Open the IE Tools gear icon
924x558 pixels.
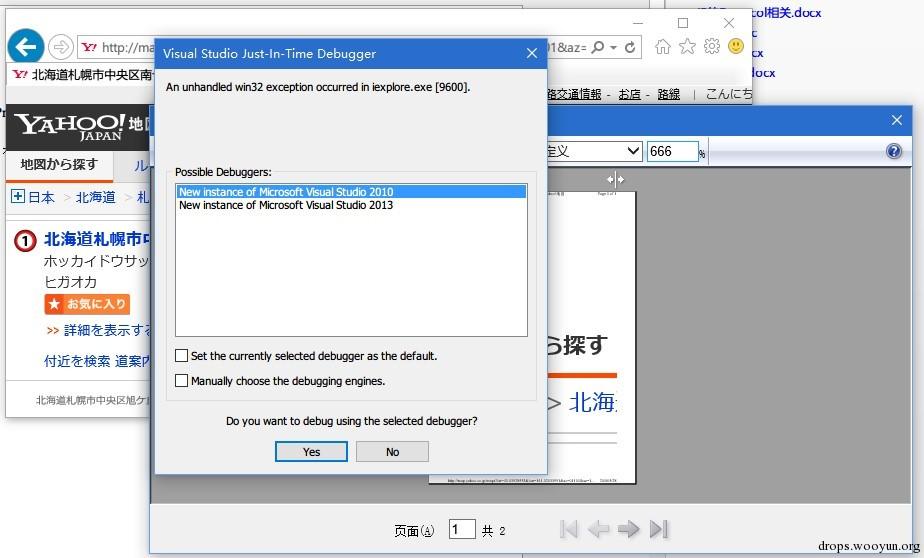pos(711,46)
